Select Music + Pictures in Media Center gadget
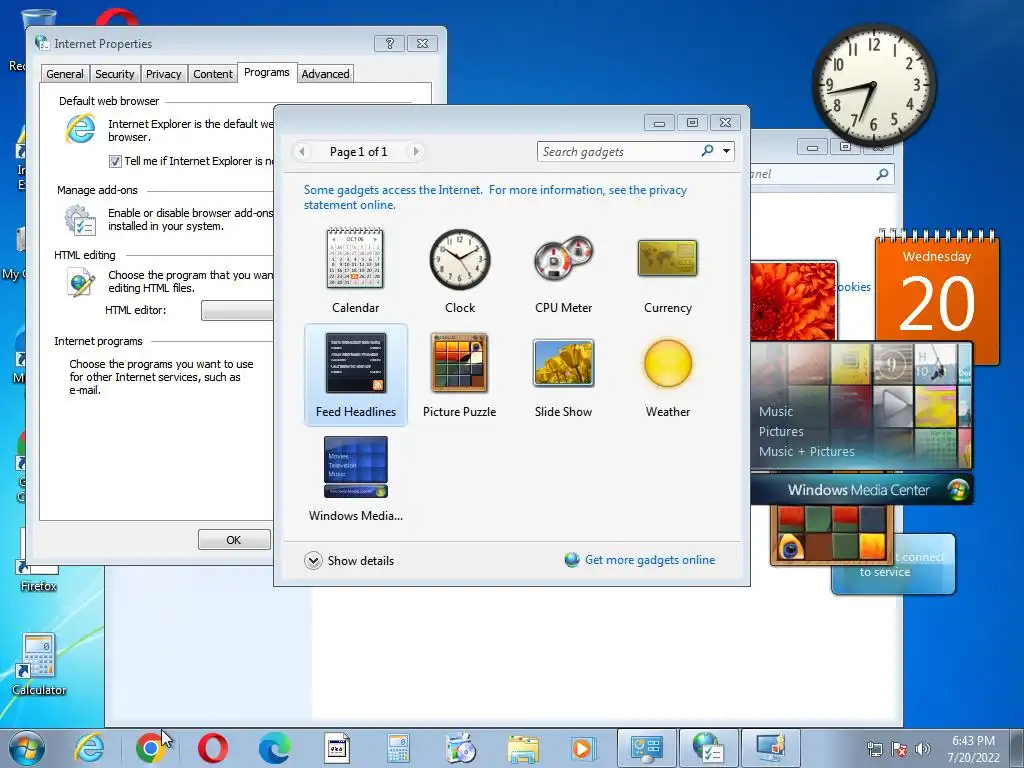Image resolution: width=1024 pixels, height=768 pixels. tap(807, 451)
